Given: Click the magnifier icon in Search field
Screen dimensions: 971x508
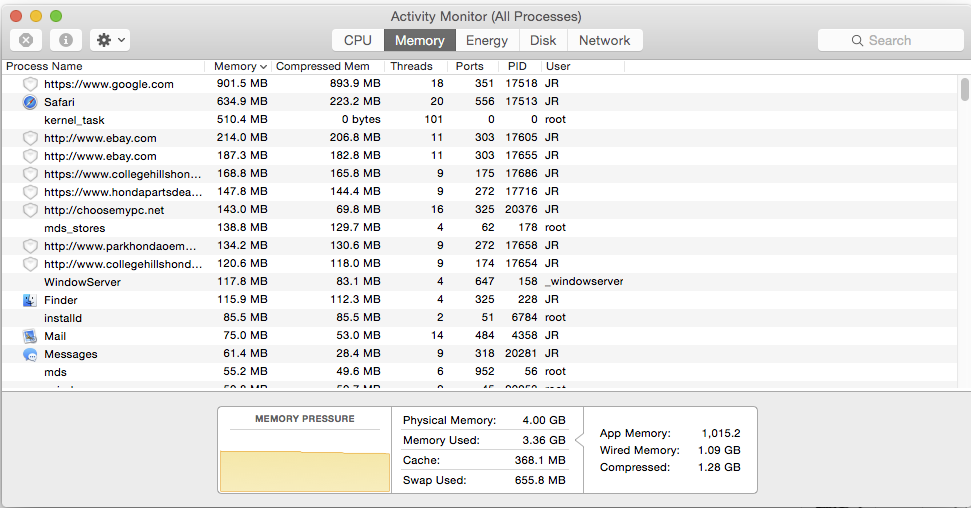Looking at the screenshot, I should (857, 40).
